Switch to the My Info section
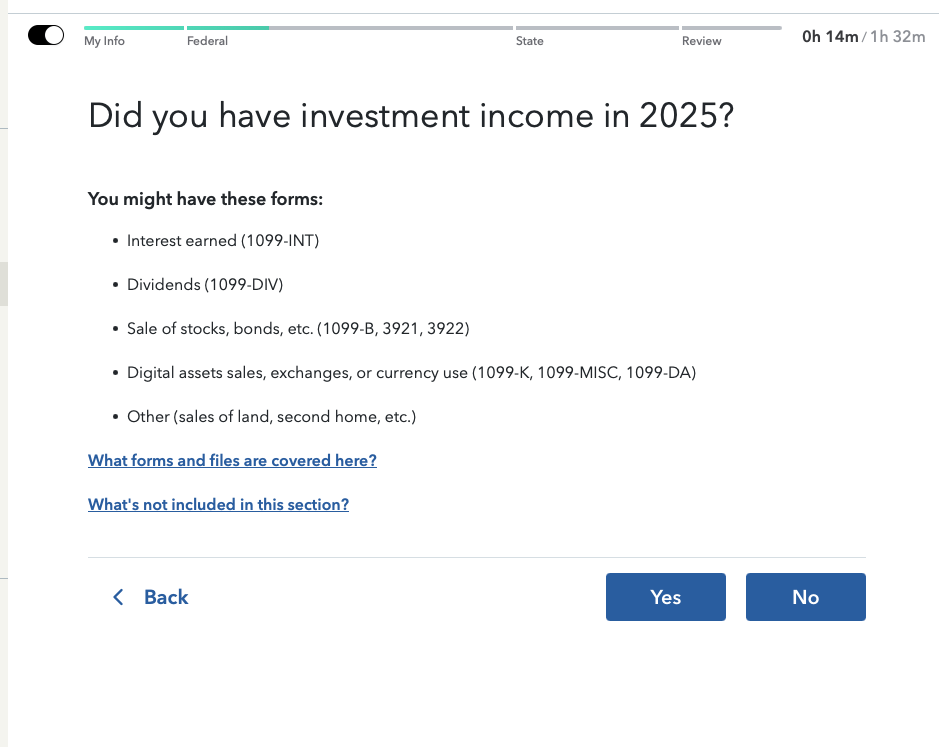 point(104,41)
